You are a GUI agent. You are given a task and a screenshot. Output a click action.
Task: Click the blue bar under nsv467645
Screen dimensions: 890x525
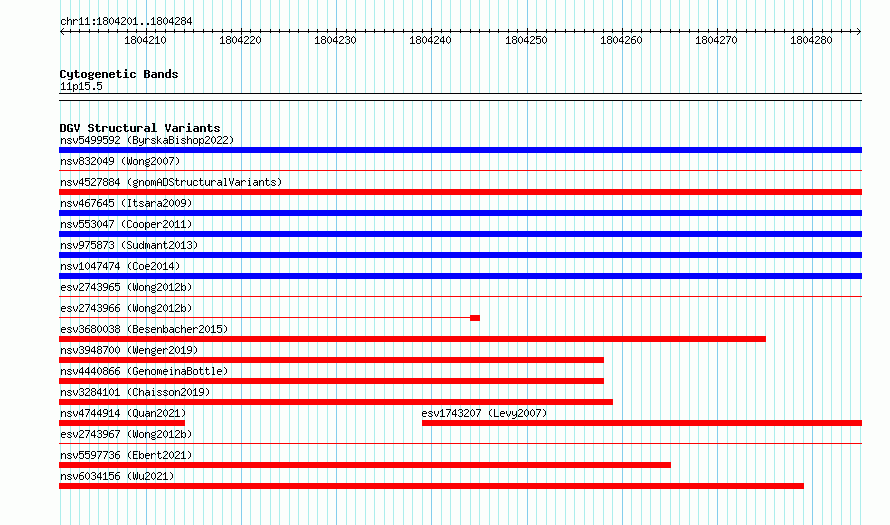460,213
